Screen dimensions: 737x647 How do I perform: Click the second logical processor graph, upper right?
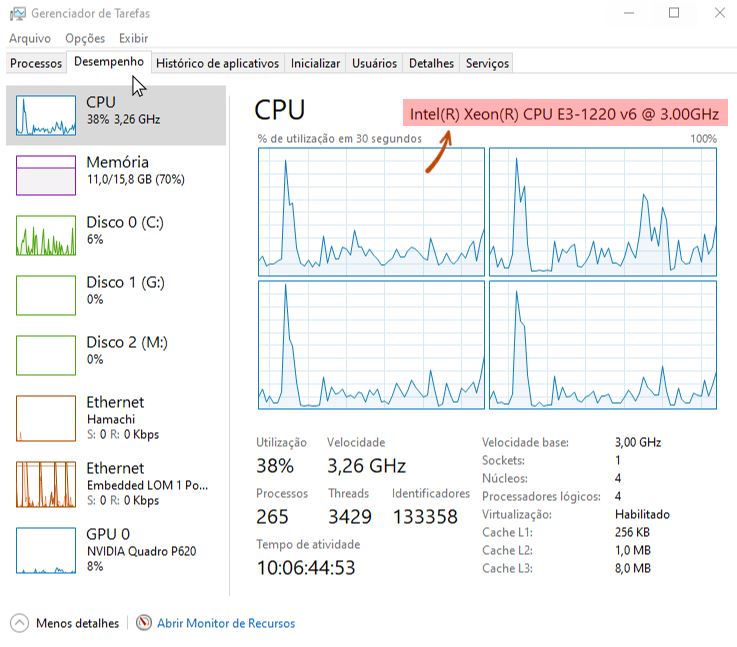(603, 212)
